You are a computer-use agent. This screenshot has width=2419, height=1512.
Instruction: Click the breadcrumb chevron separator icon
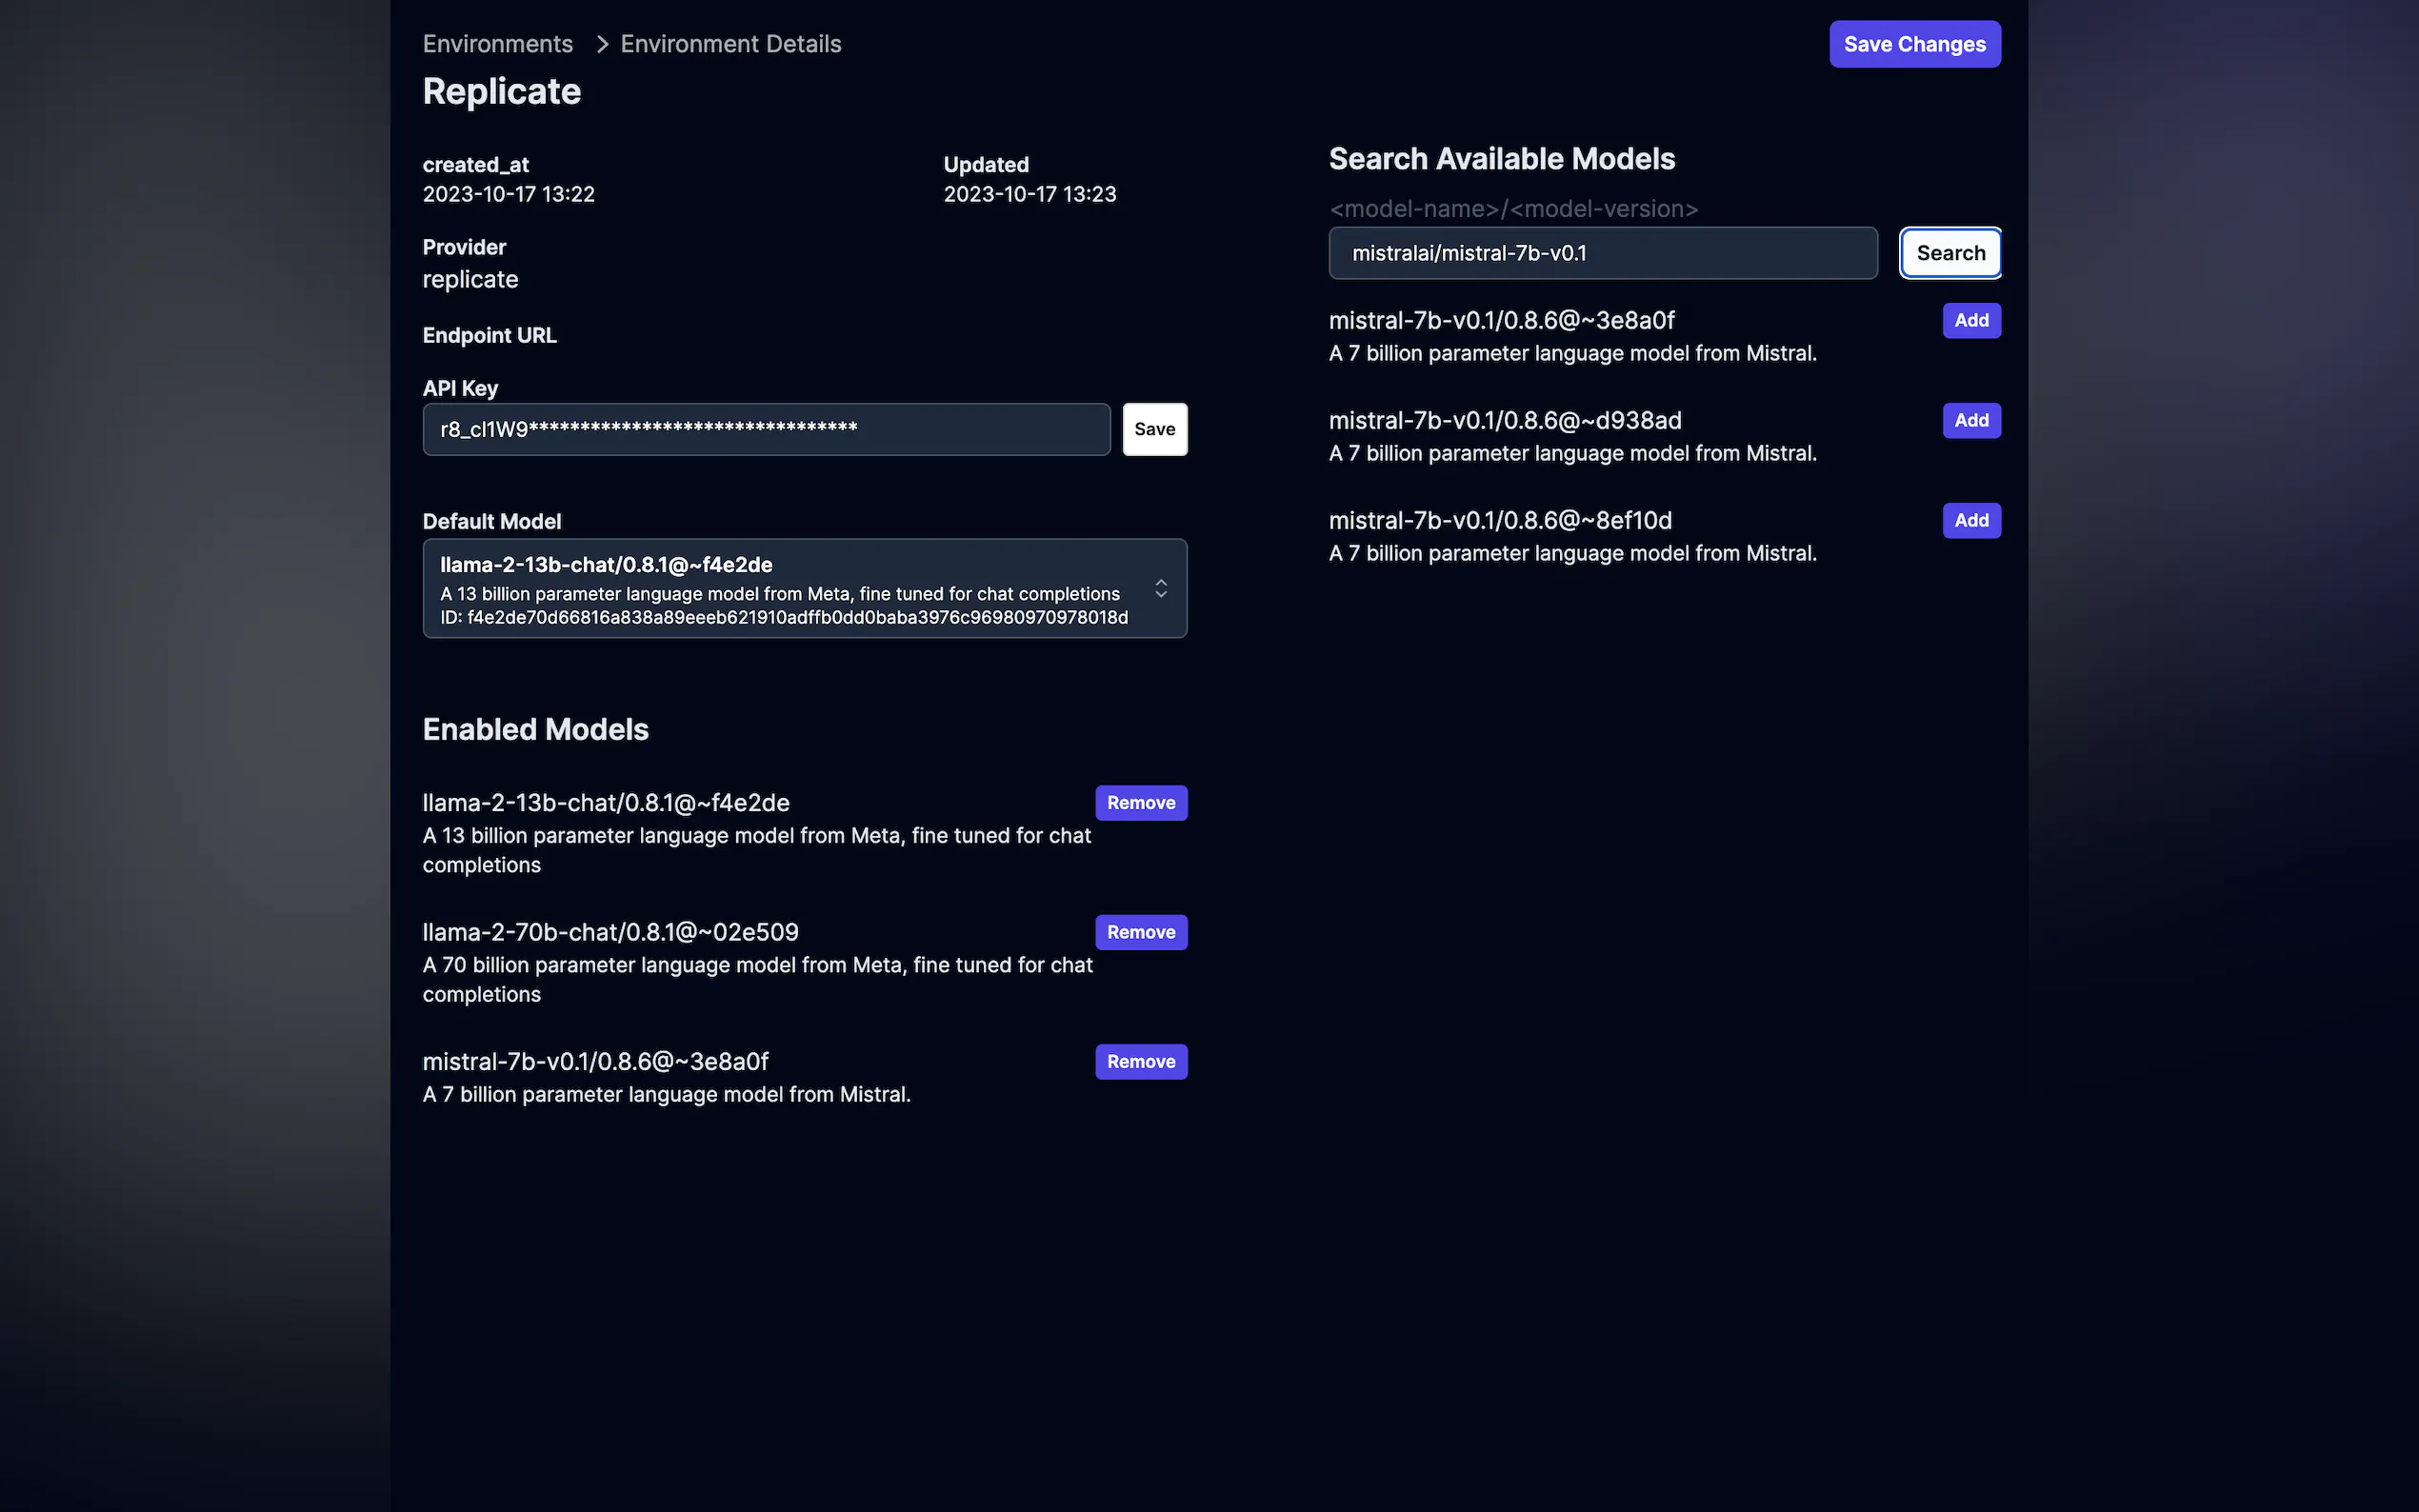point(602,44)
